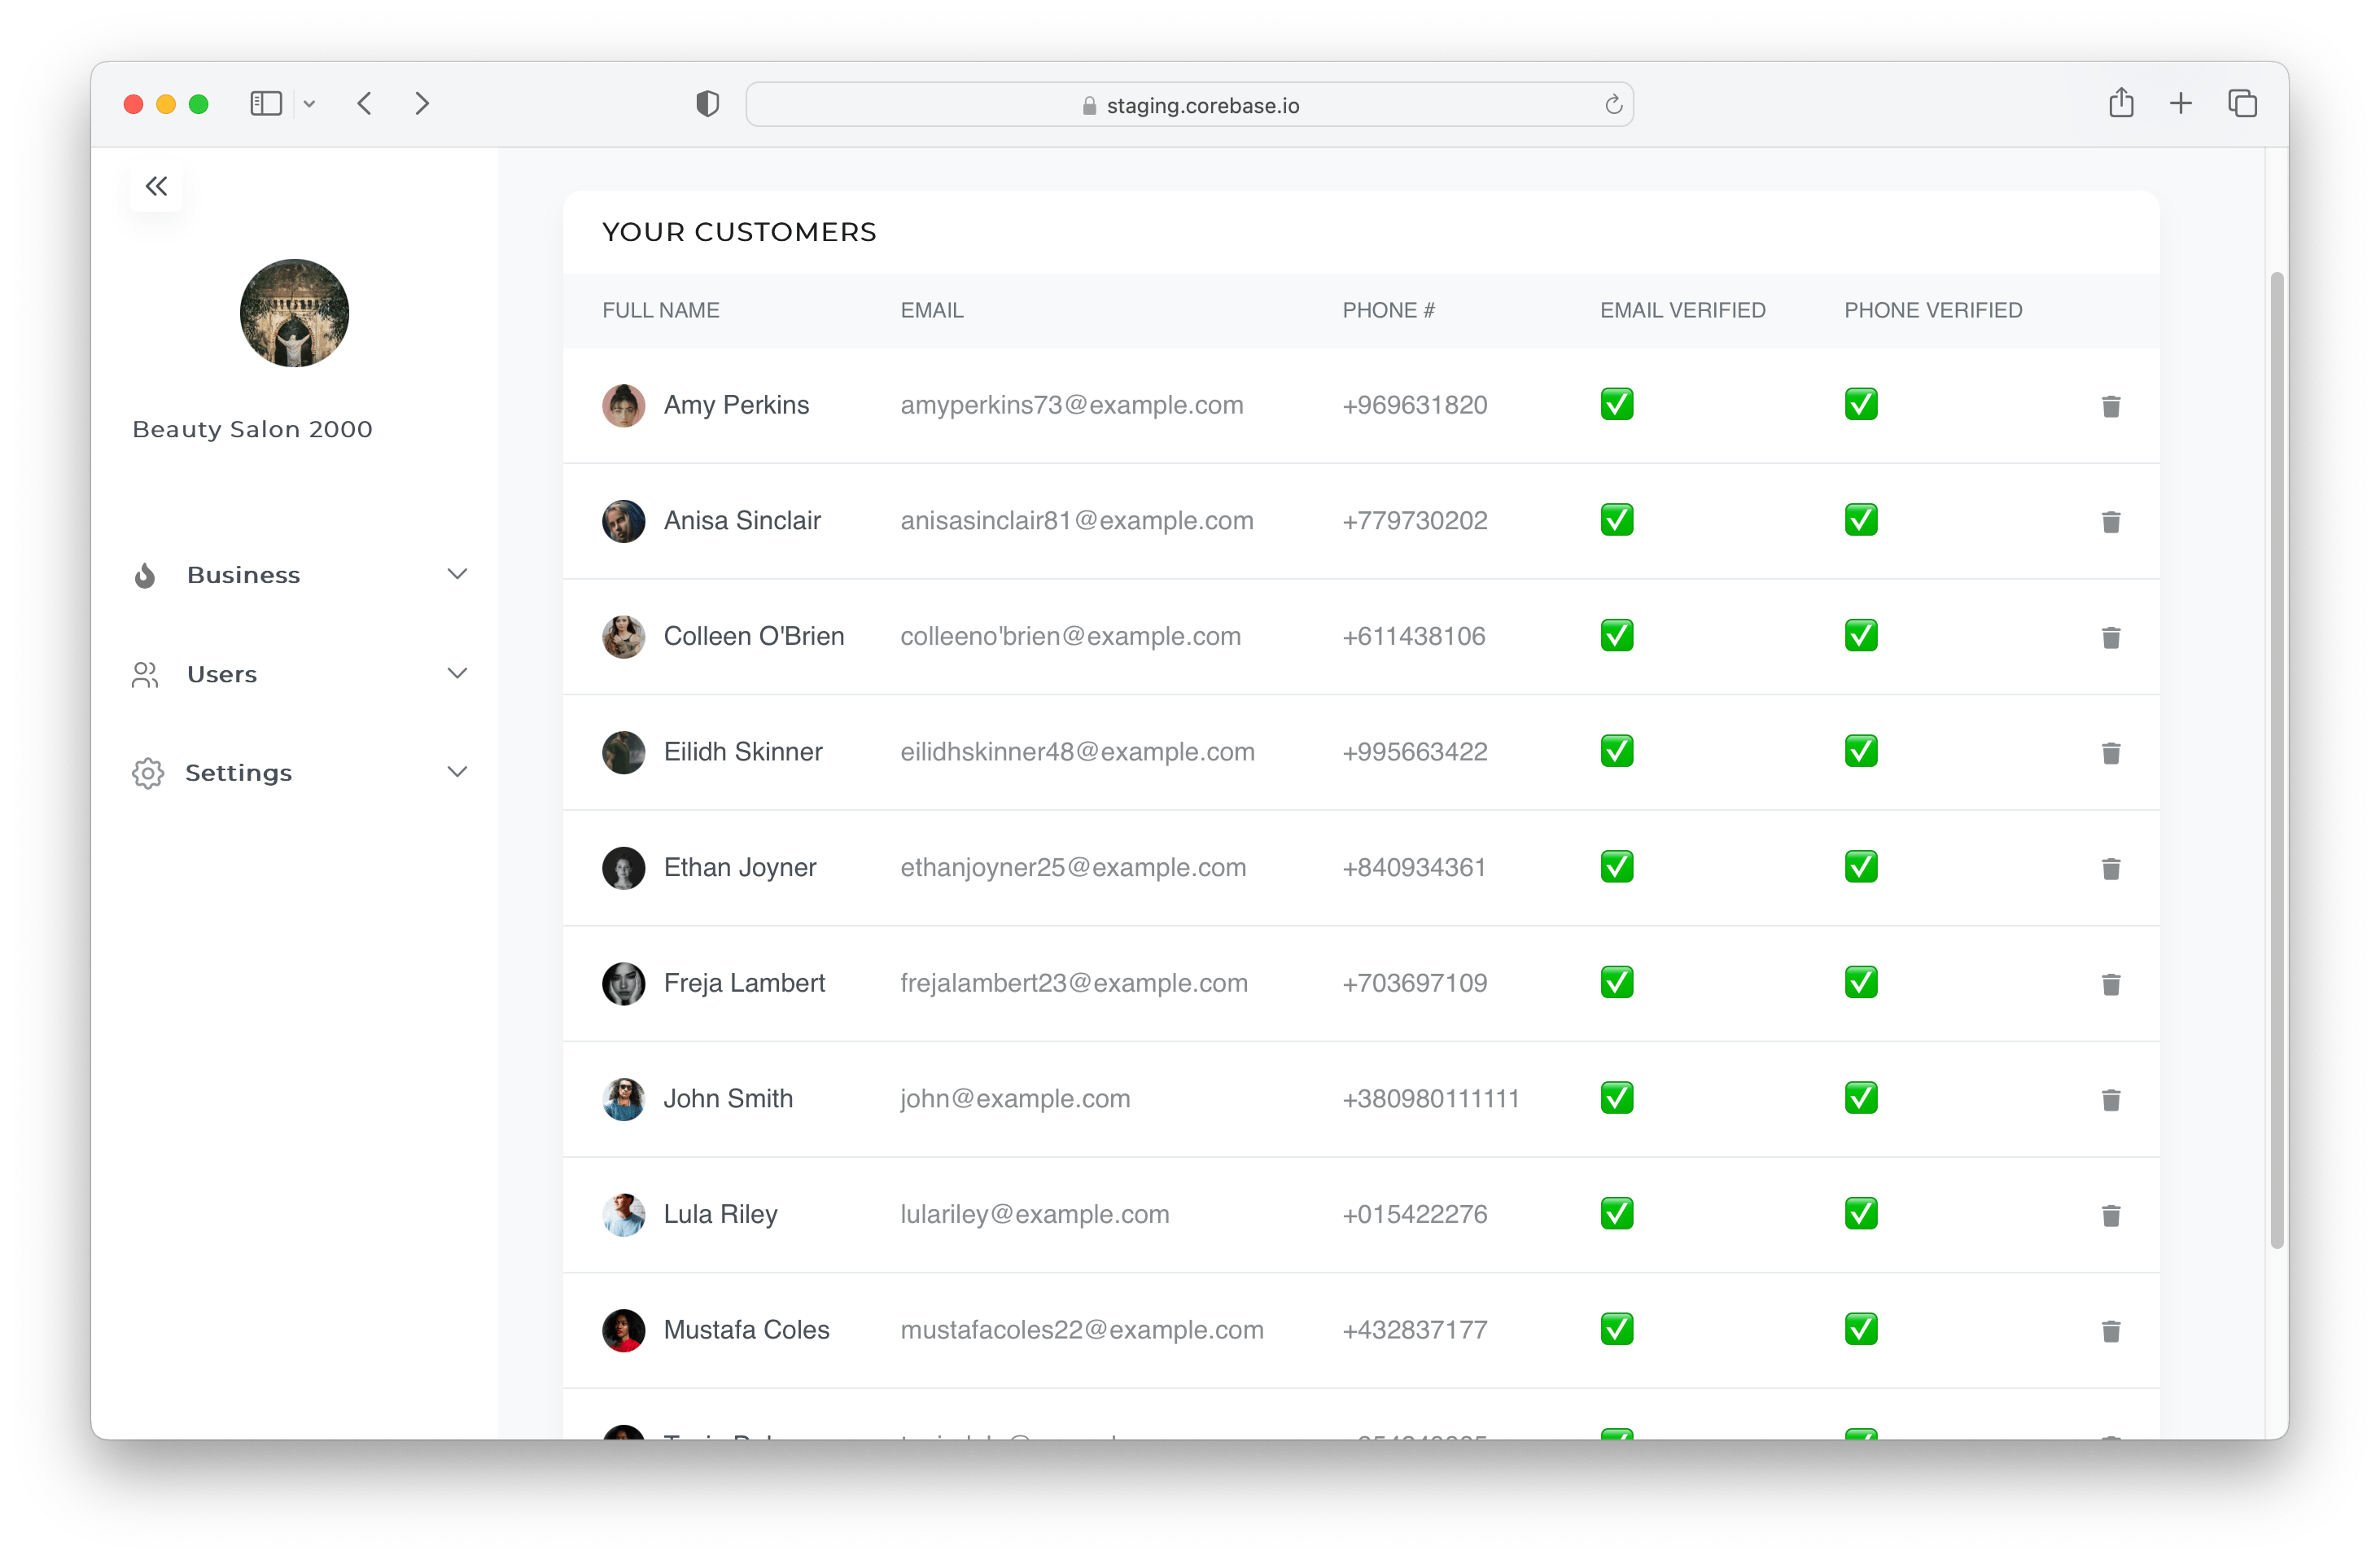Click email anisasinclair81@example.com
Viewport: 2380px width, 1560px height.
coord(1076,521)
